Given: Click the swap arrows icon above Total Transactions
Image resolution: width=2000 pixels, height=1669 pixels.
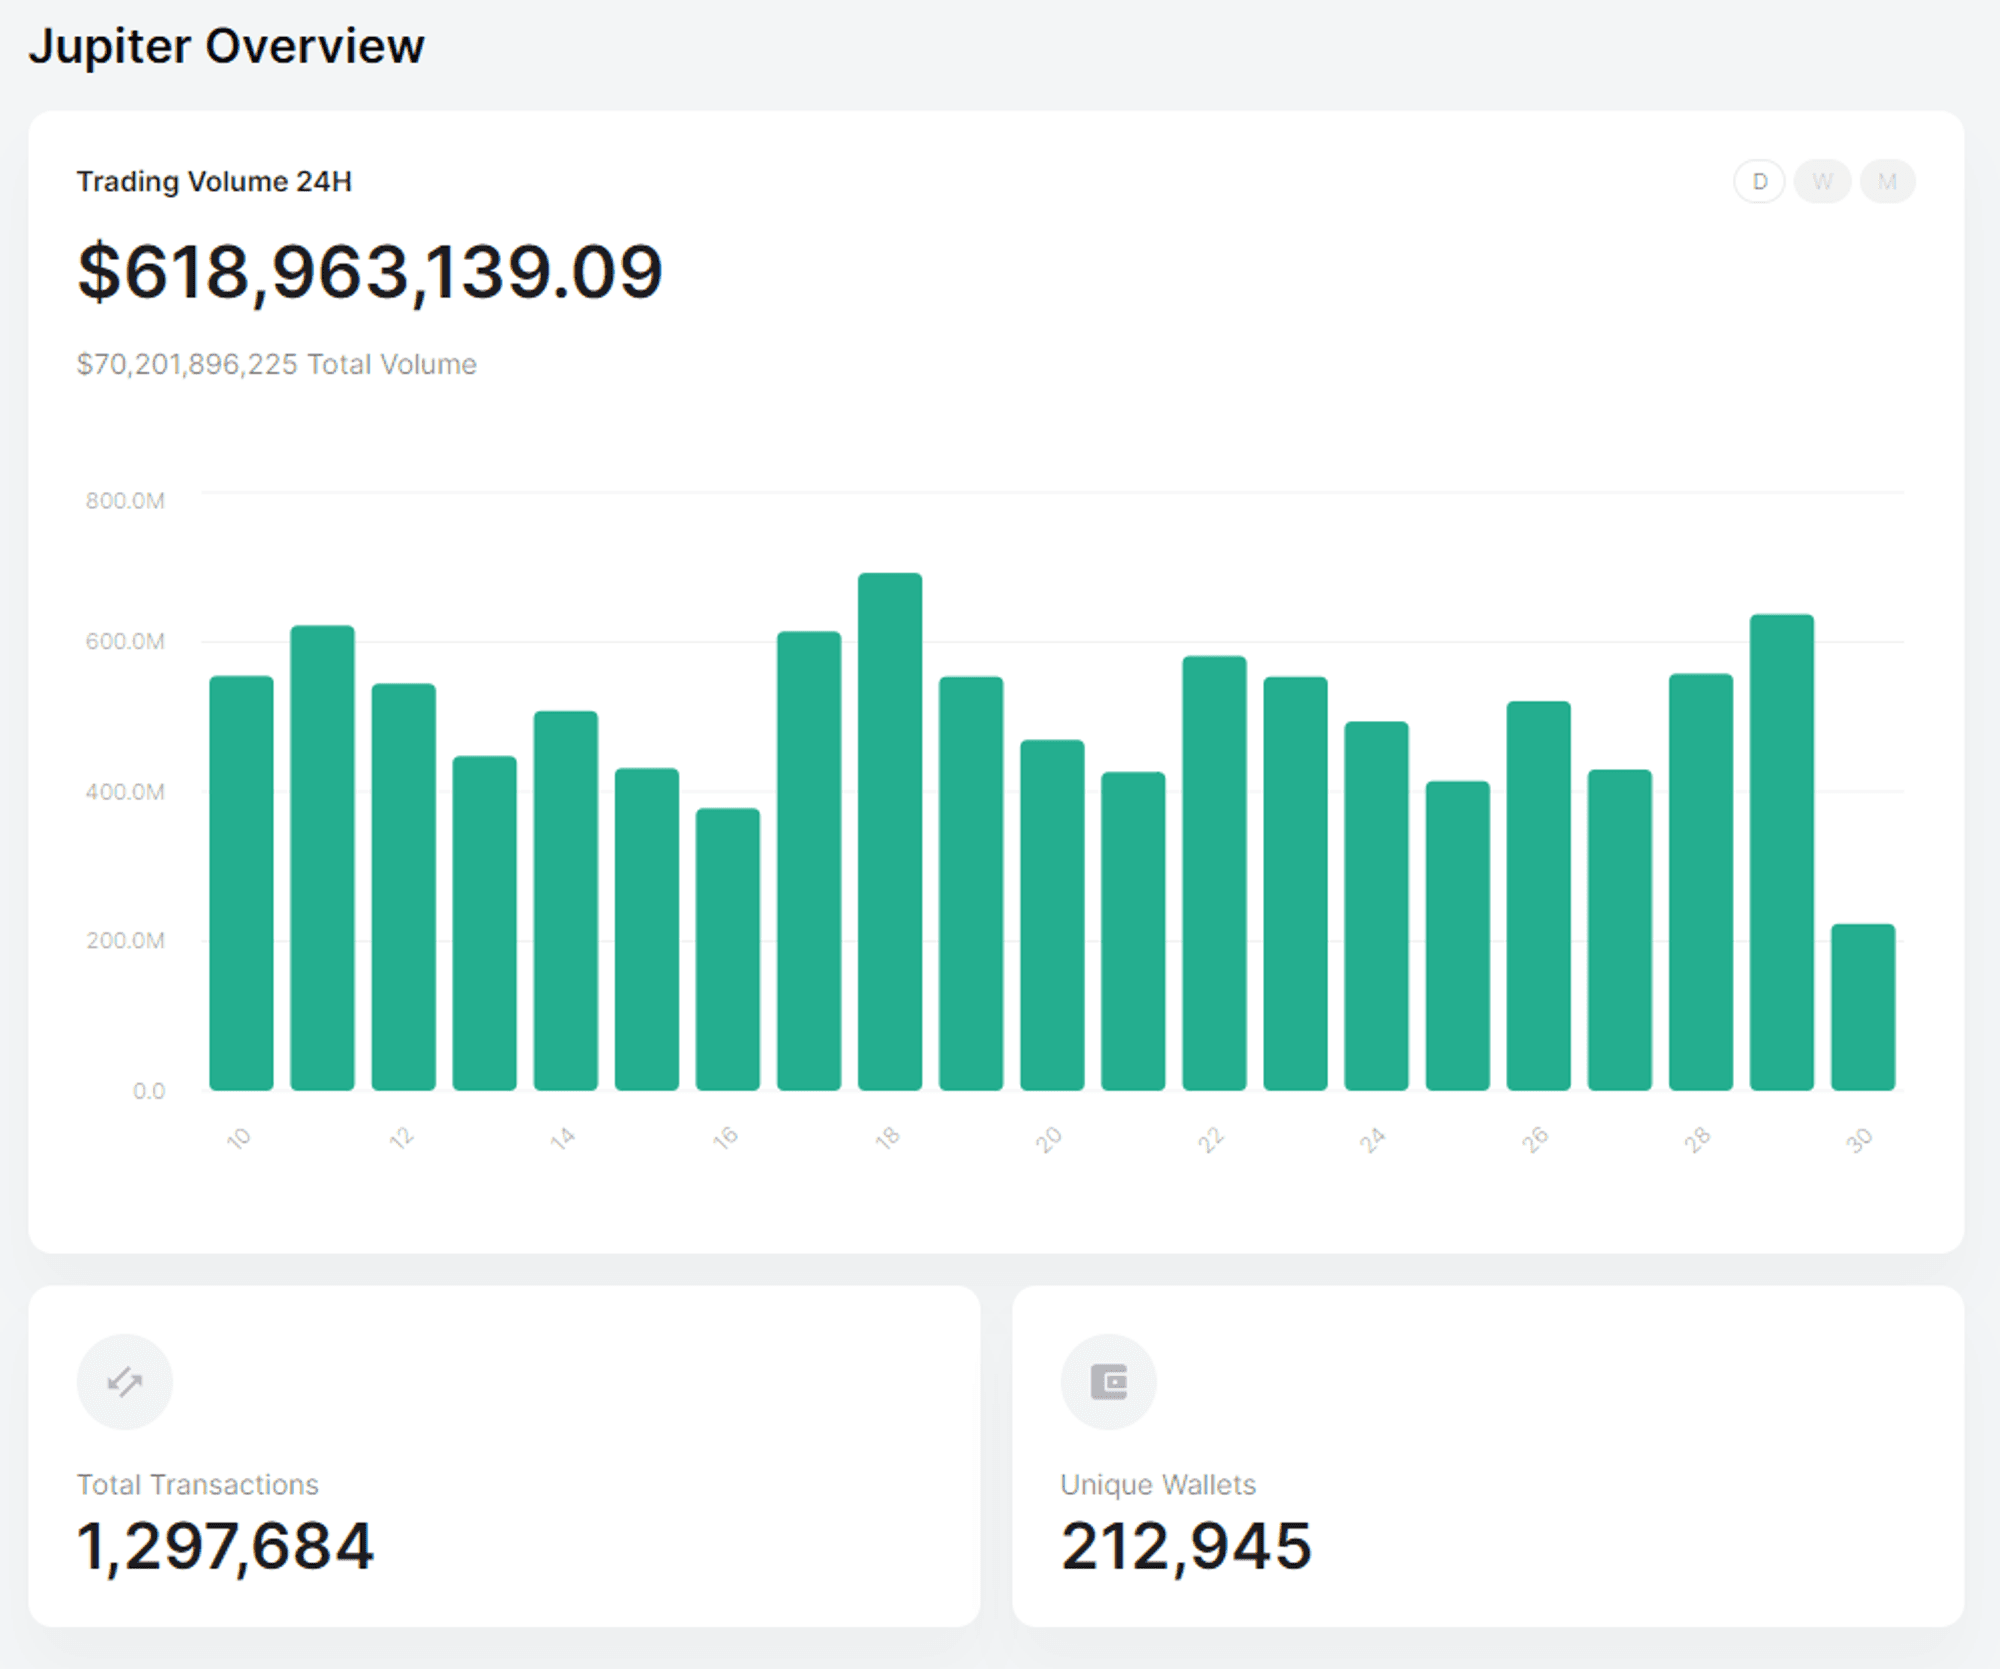Looking at the screenshot, I should pos(125,1382).
